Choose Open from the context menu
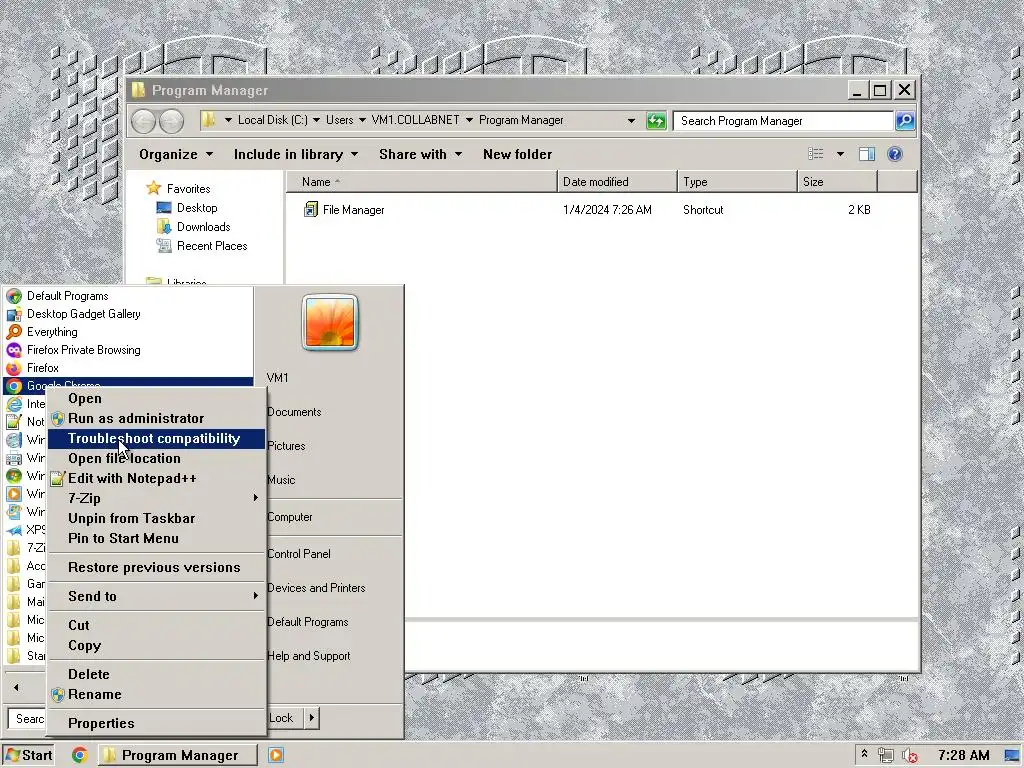The height and width of the screenshot is (768, 1024). [156, 398]
